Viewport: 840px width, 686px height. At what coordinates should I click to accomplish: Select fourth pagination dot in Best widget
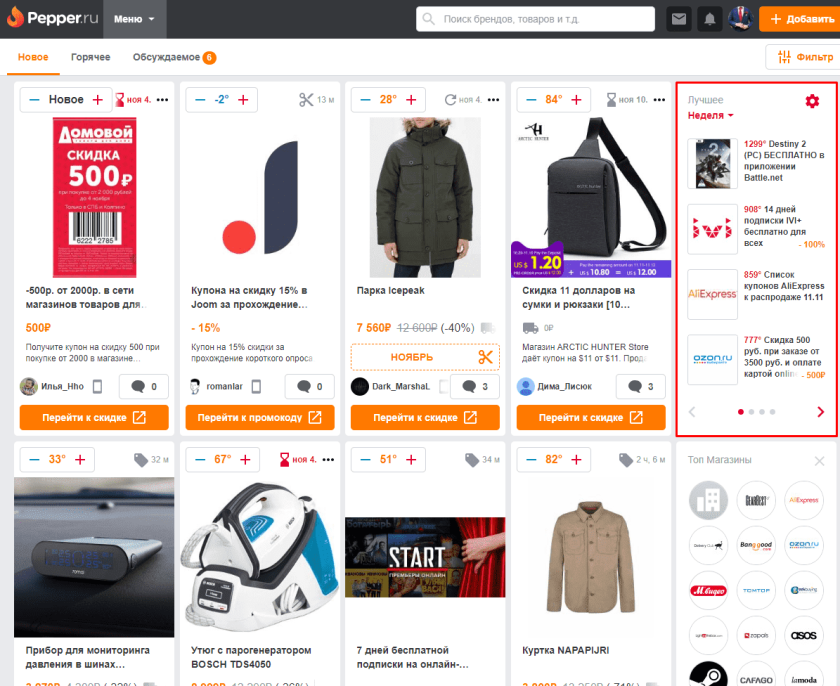click(x=772, y=412)
